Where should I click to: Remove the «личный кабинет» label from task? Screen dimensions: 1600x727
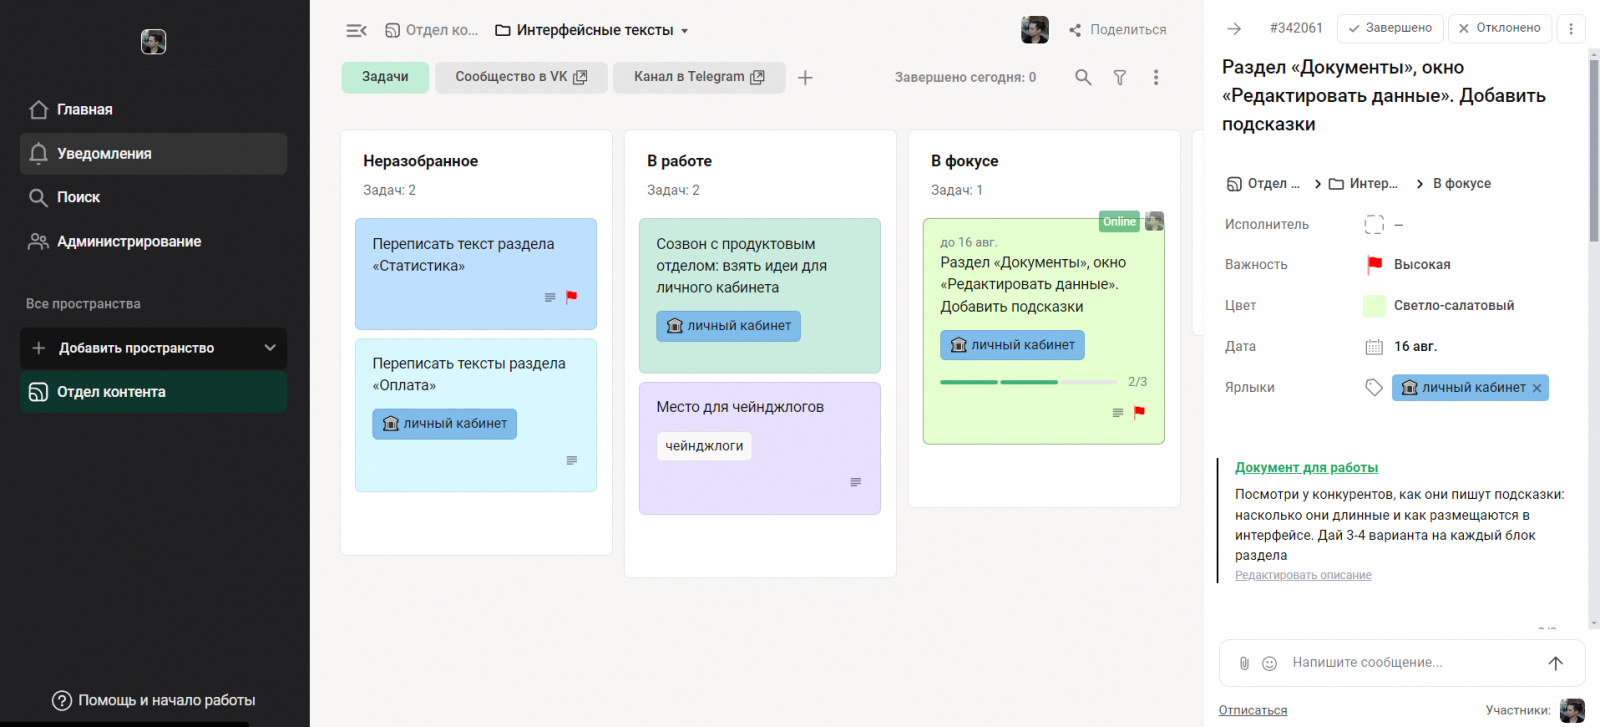tap(1537, 388)
